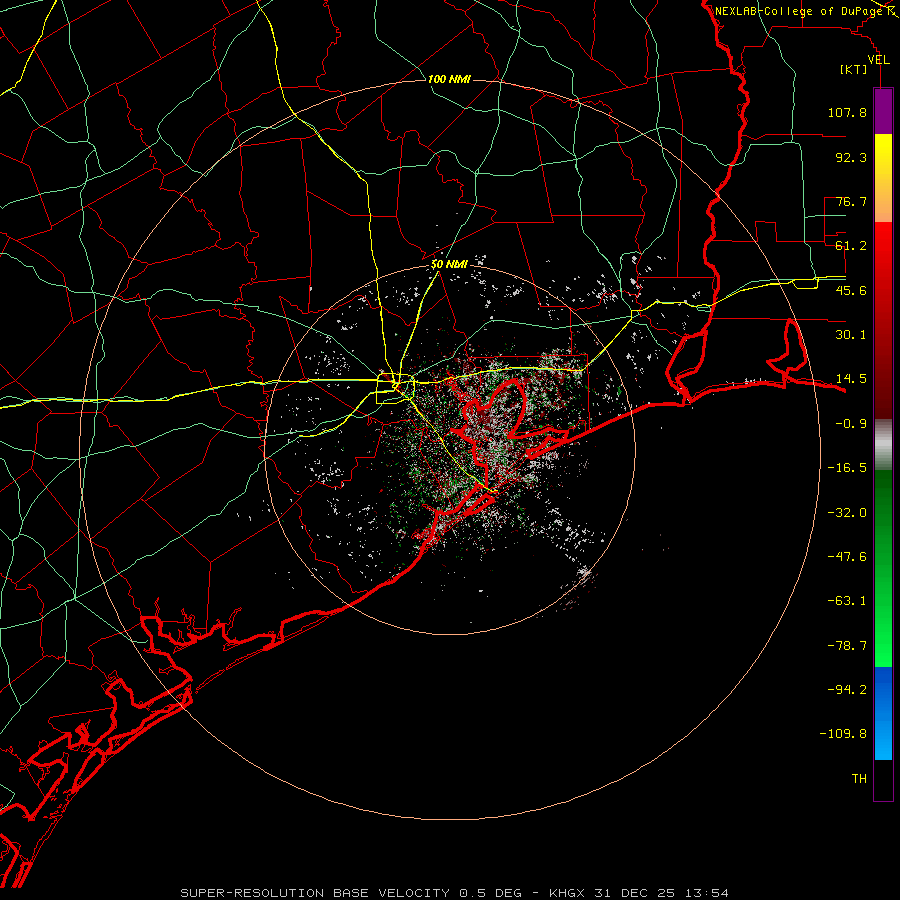Select the -63.1 velocity scale value

pyautogui.click(x=847, y=601)
